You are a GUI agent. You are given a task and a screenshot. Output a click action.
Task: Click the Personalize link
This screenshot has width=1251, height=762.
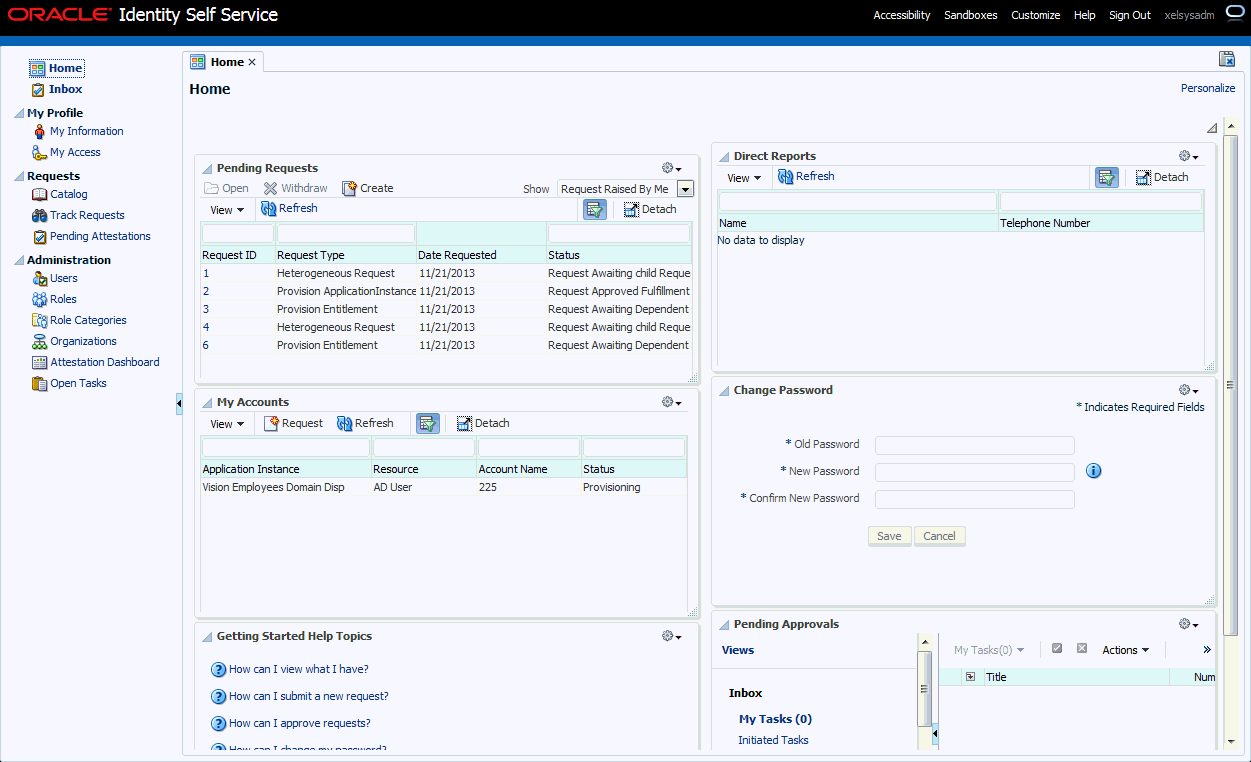[1208, 88]
